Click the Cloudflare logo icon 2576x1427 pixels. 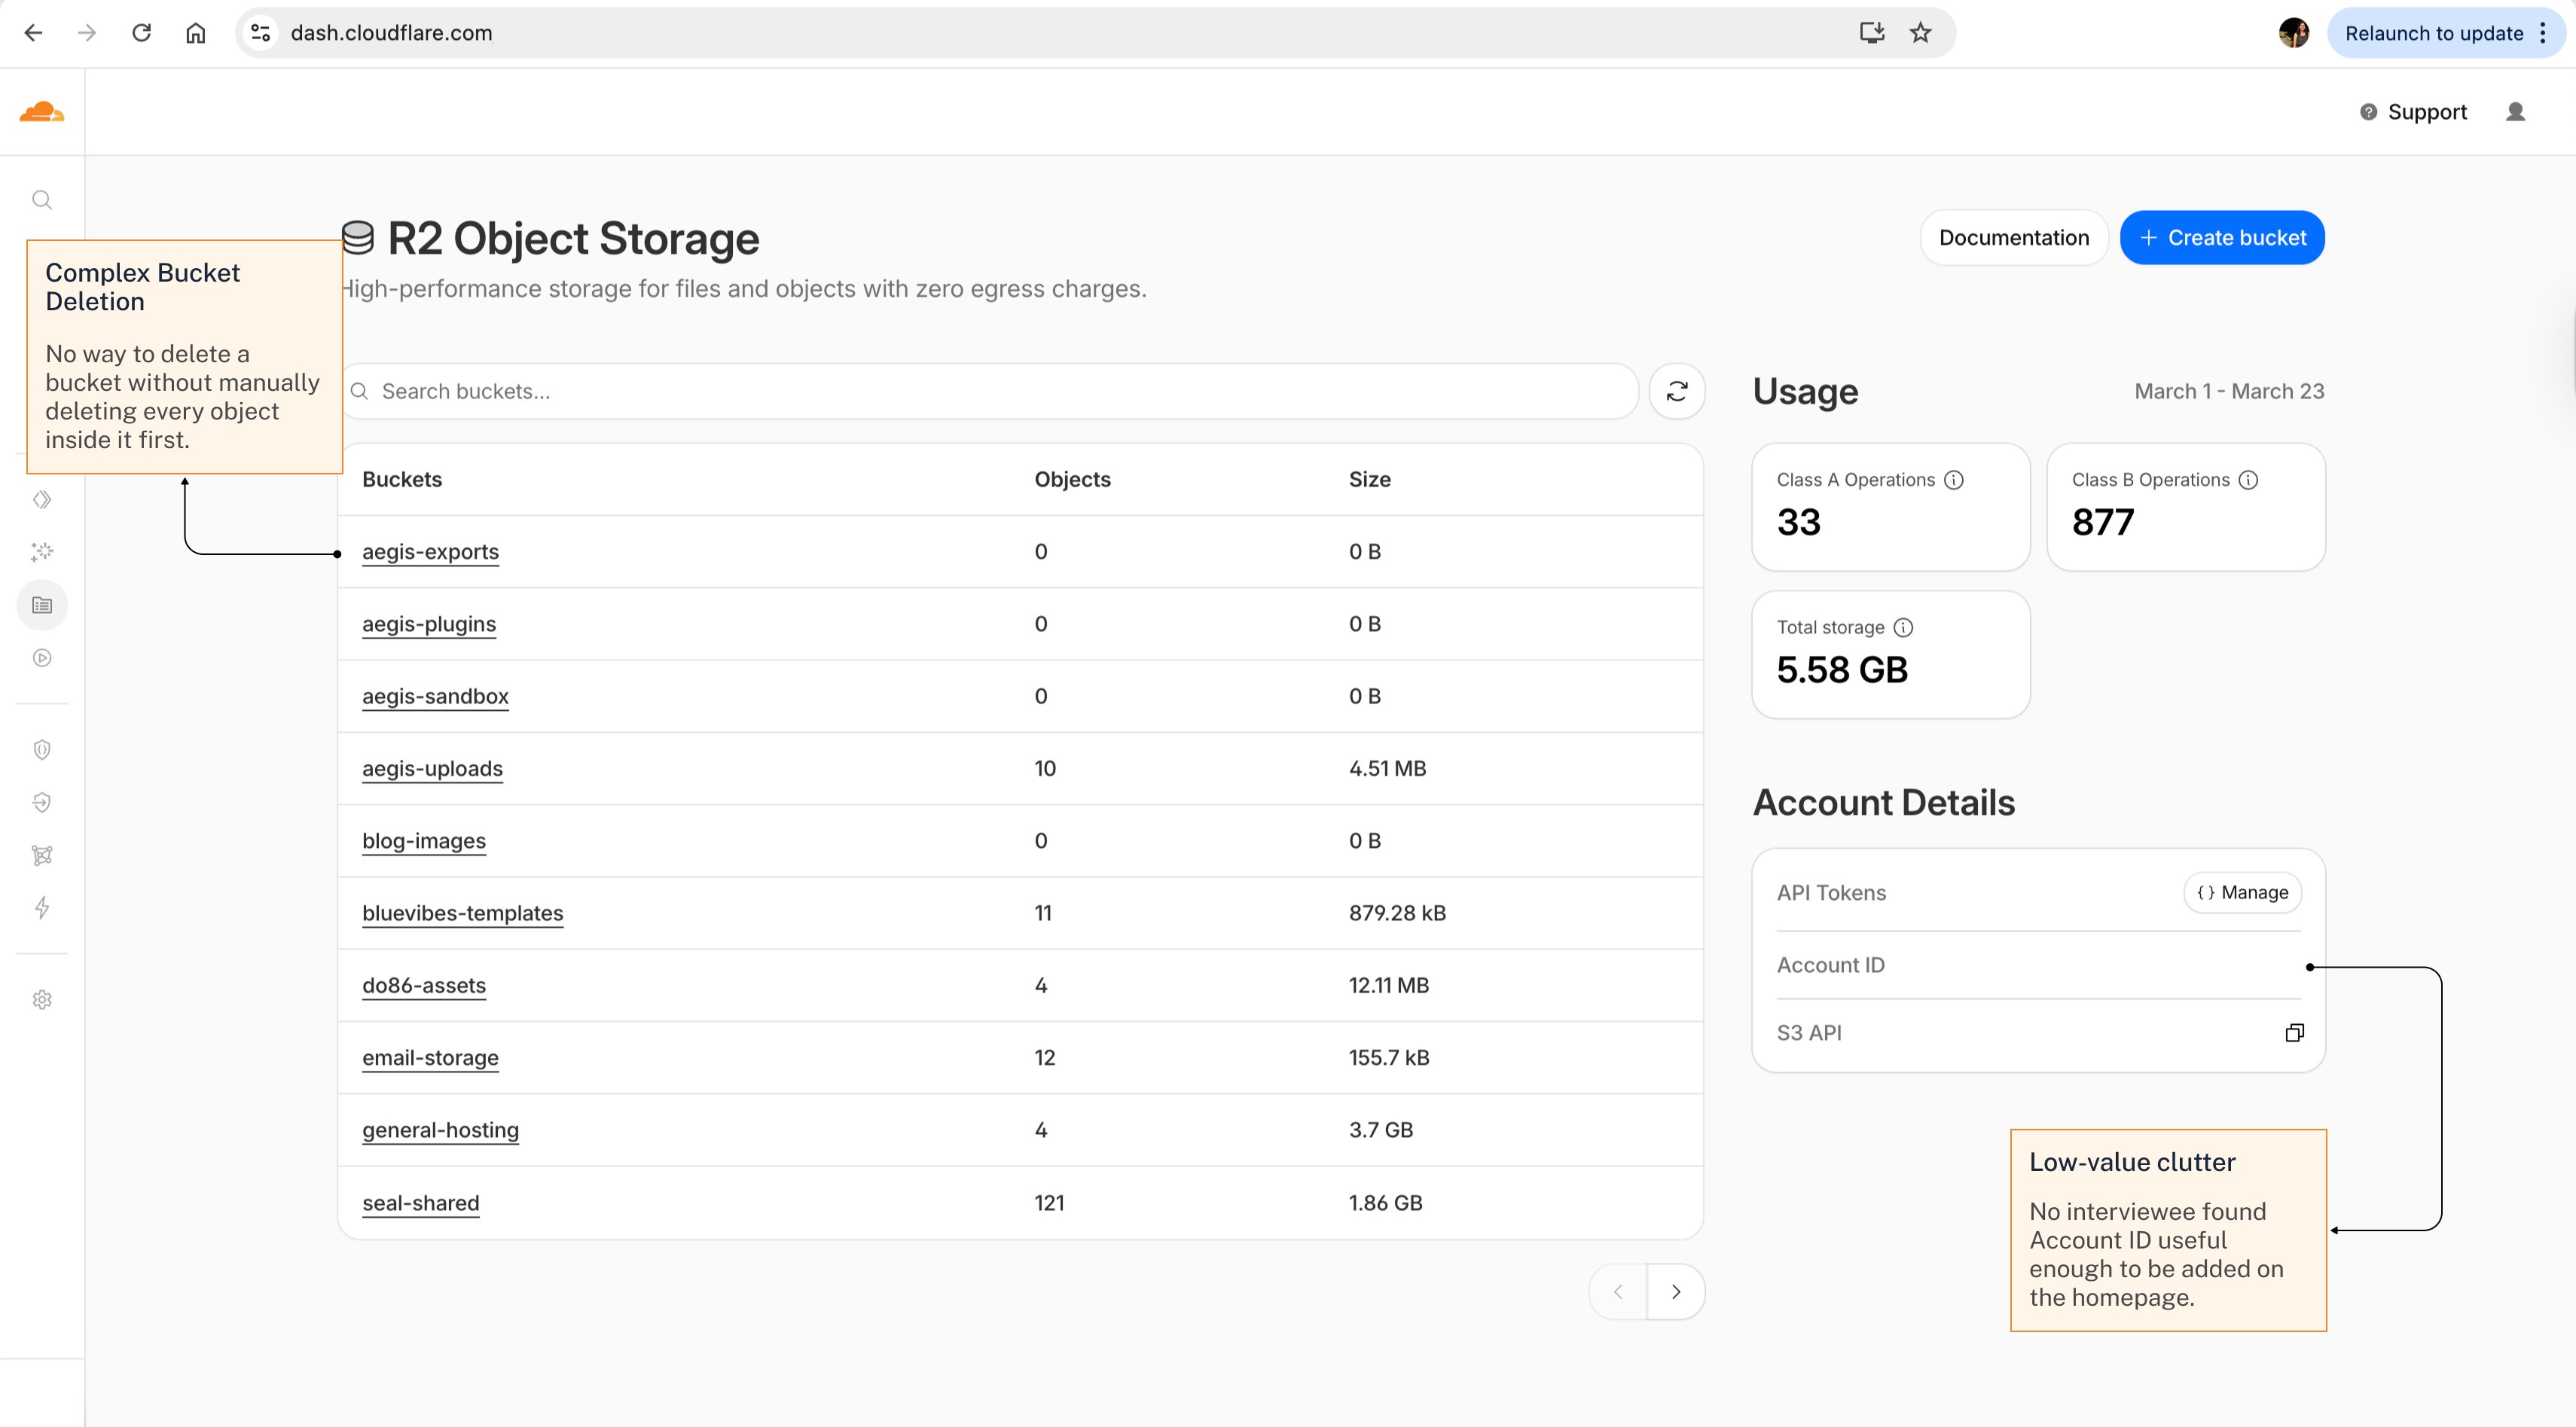42,112
